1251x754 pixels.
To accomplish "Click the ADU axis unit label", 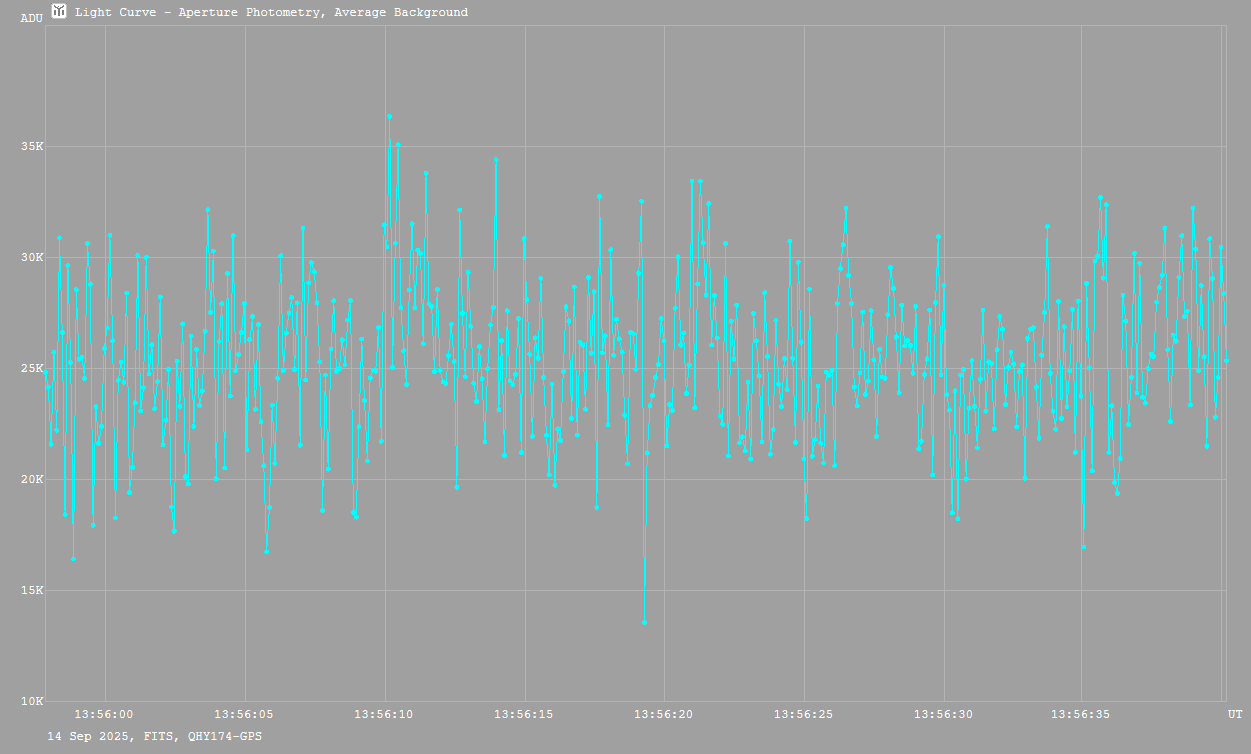I will [x=32, y=18].
